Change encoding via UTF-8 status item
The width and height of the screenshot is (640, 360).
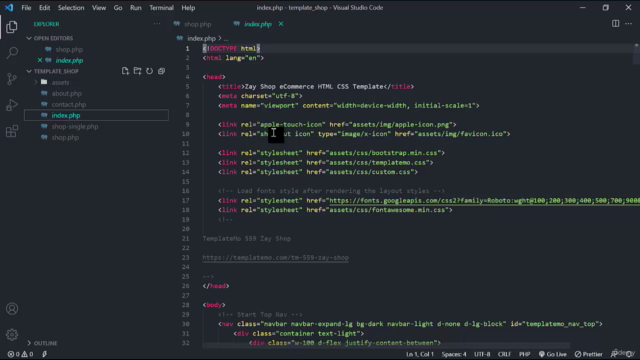click(x=482, y=354)
